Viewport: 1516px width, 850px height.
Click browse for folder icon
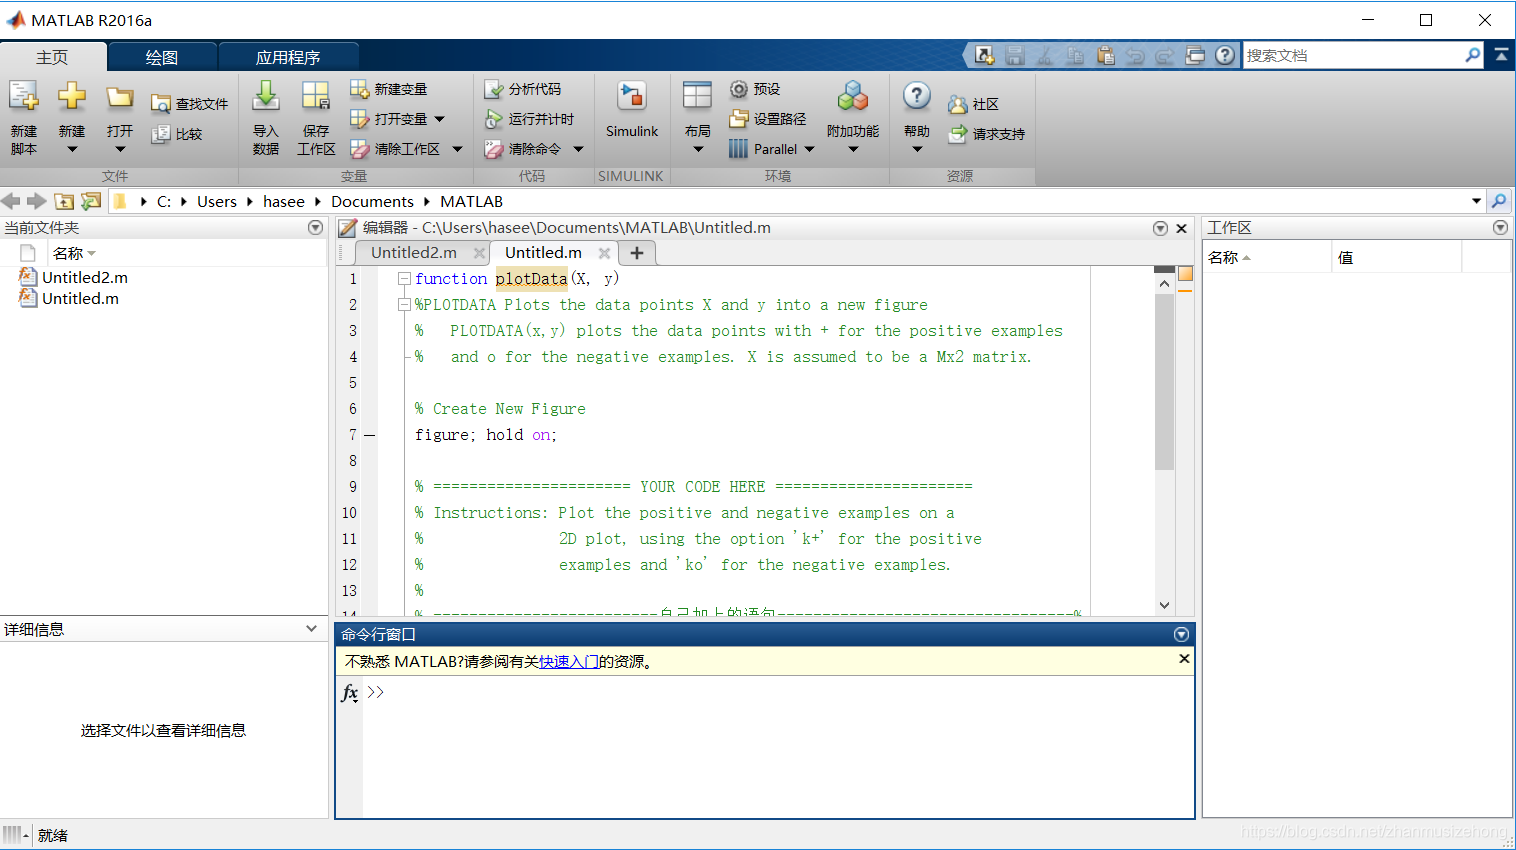(91, 201)
